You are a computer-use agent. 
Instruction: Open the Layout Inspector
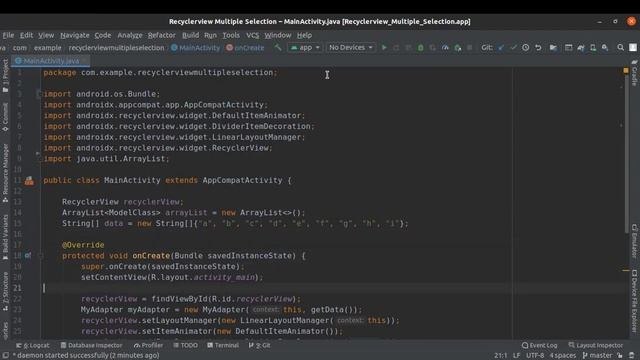596,345
